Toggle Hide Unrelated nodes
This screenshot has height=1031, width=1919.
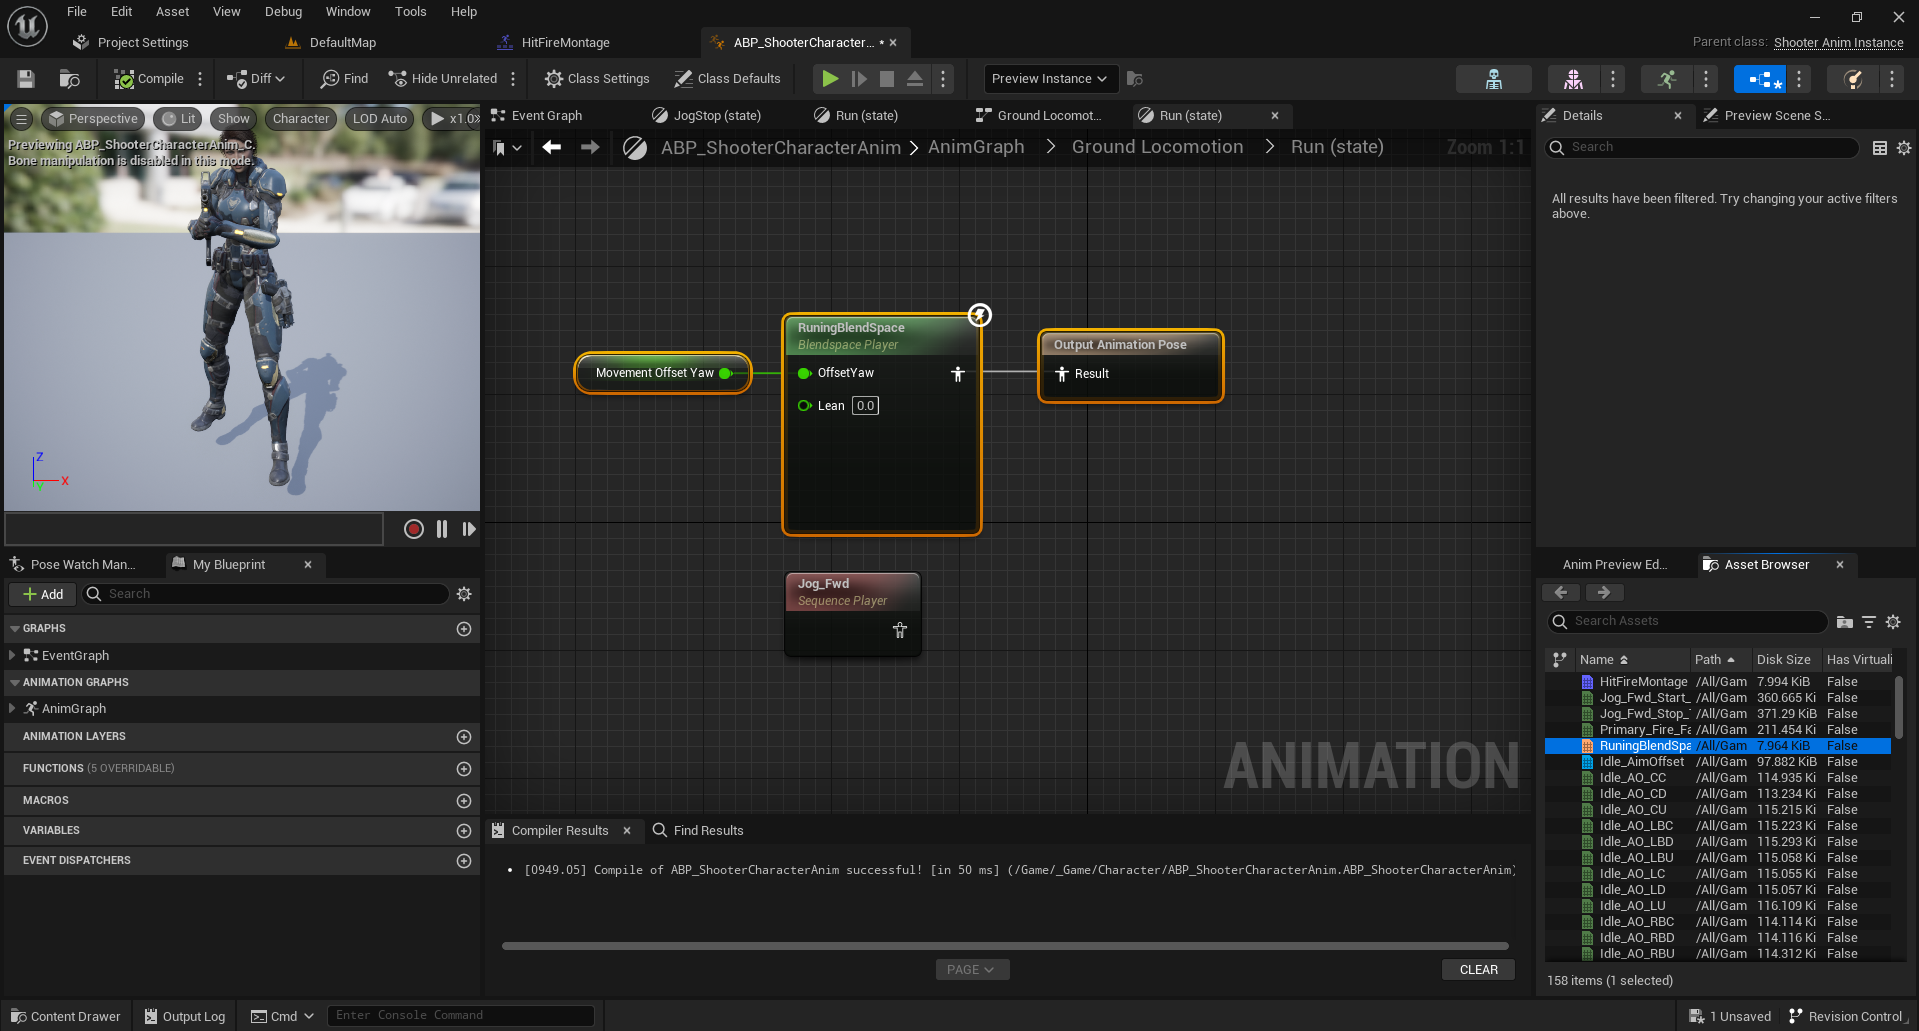click(x=443, y=79)
